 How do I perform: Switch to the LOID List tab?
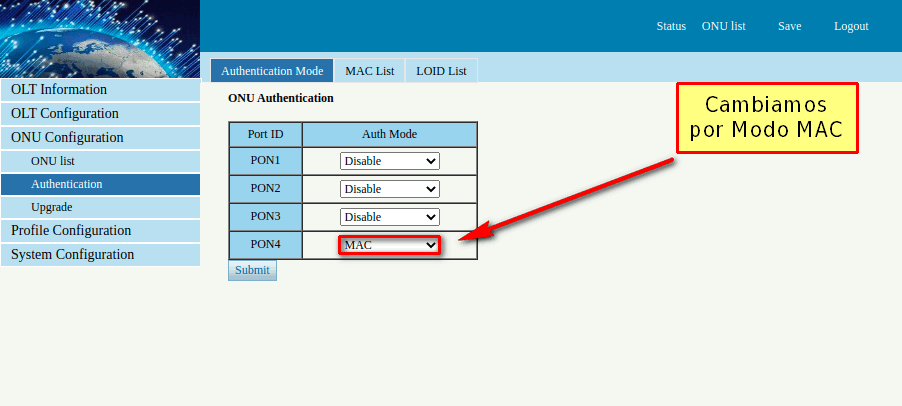click(441, 71)
